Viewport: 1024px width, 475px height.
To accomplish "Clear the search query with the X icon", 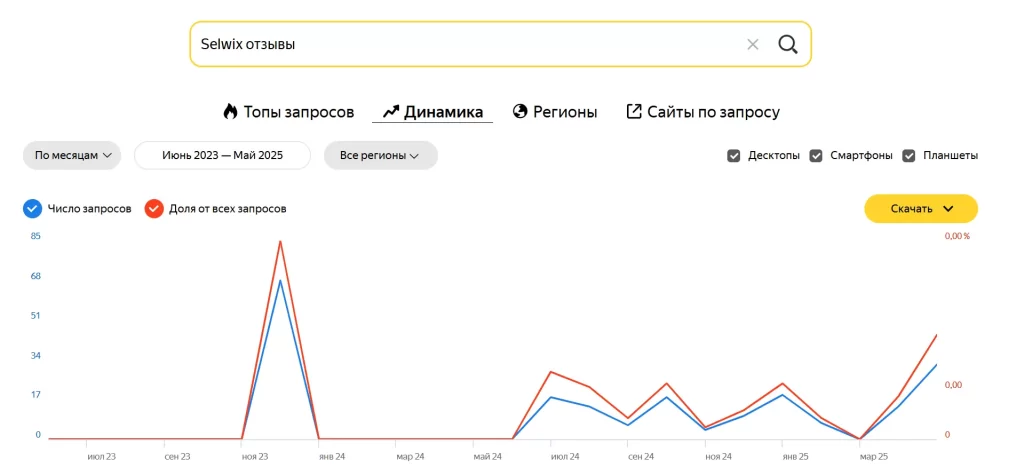I will point(752,44).
